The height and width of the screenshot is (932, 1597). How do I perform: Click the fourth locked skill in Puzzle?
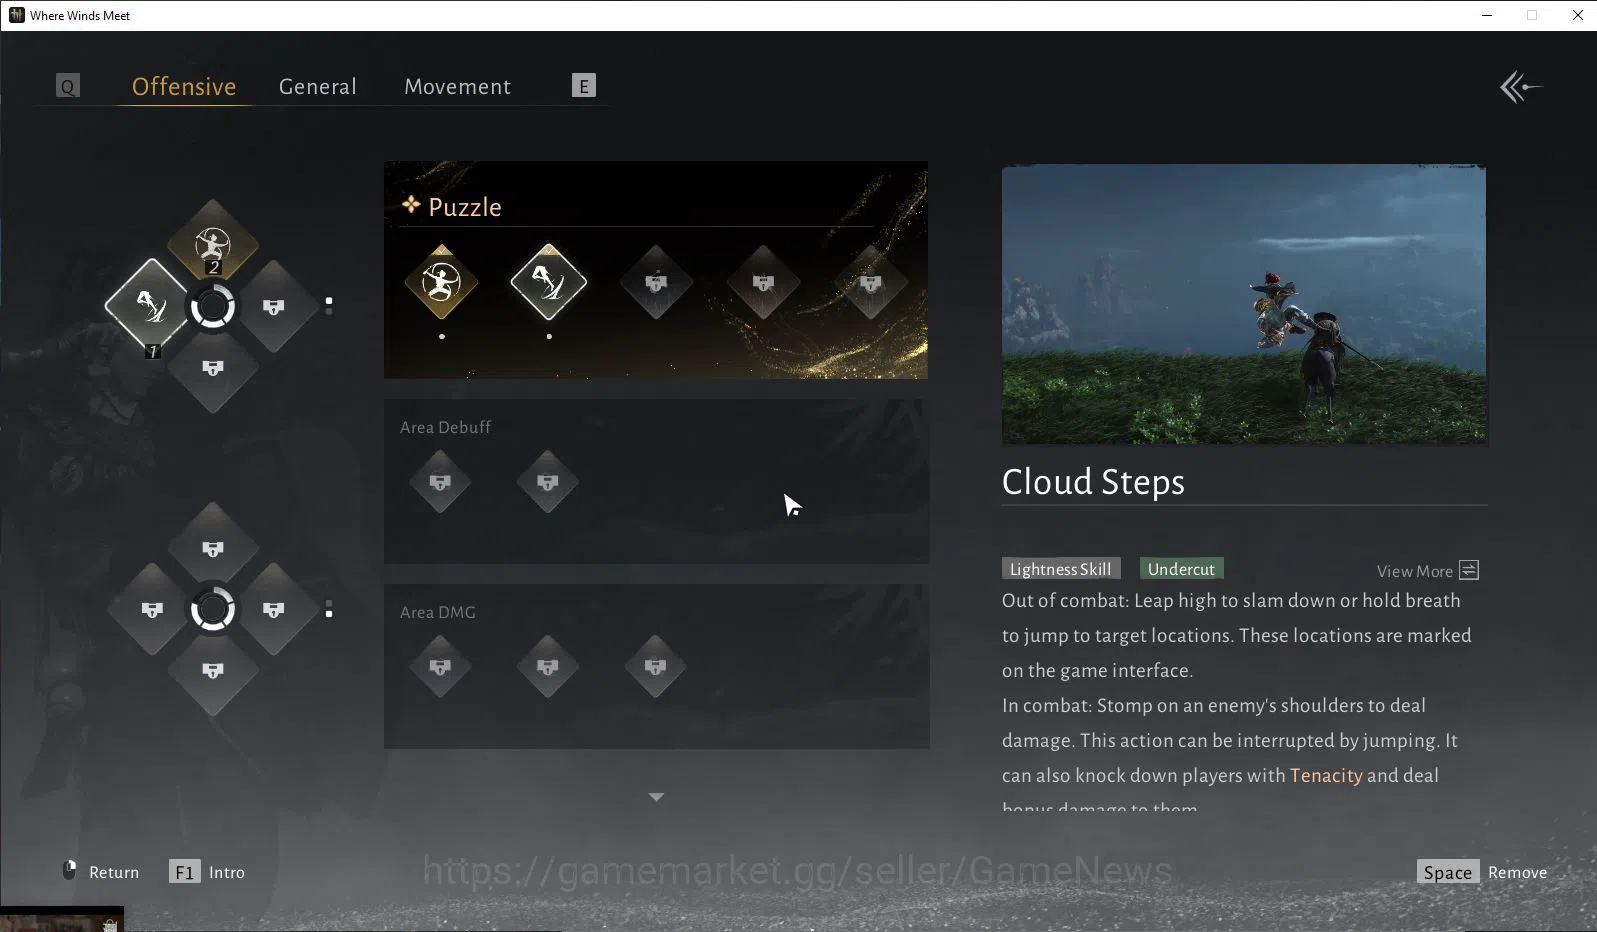point(764,283)
